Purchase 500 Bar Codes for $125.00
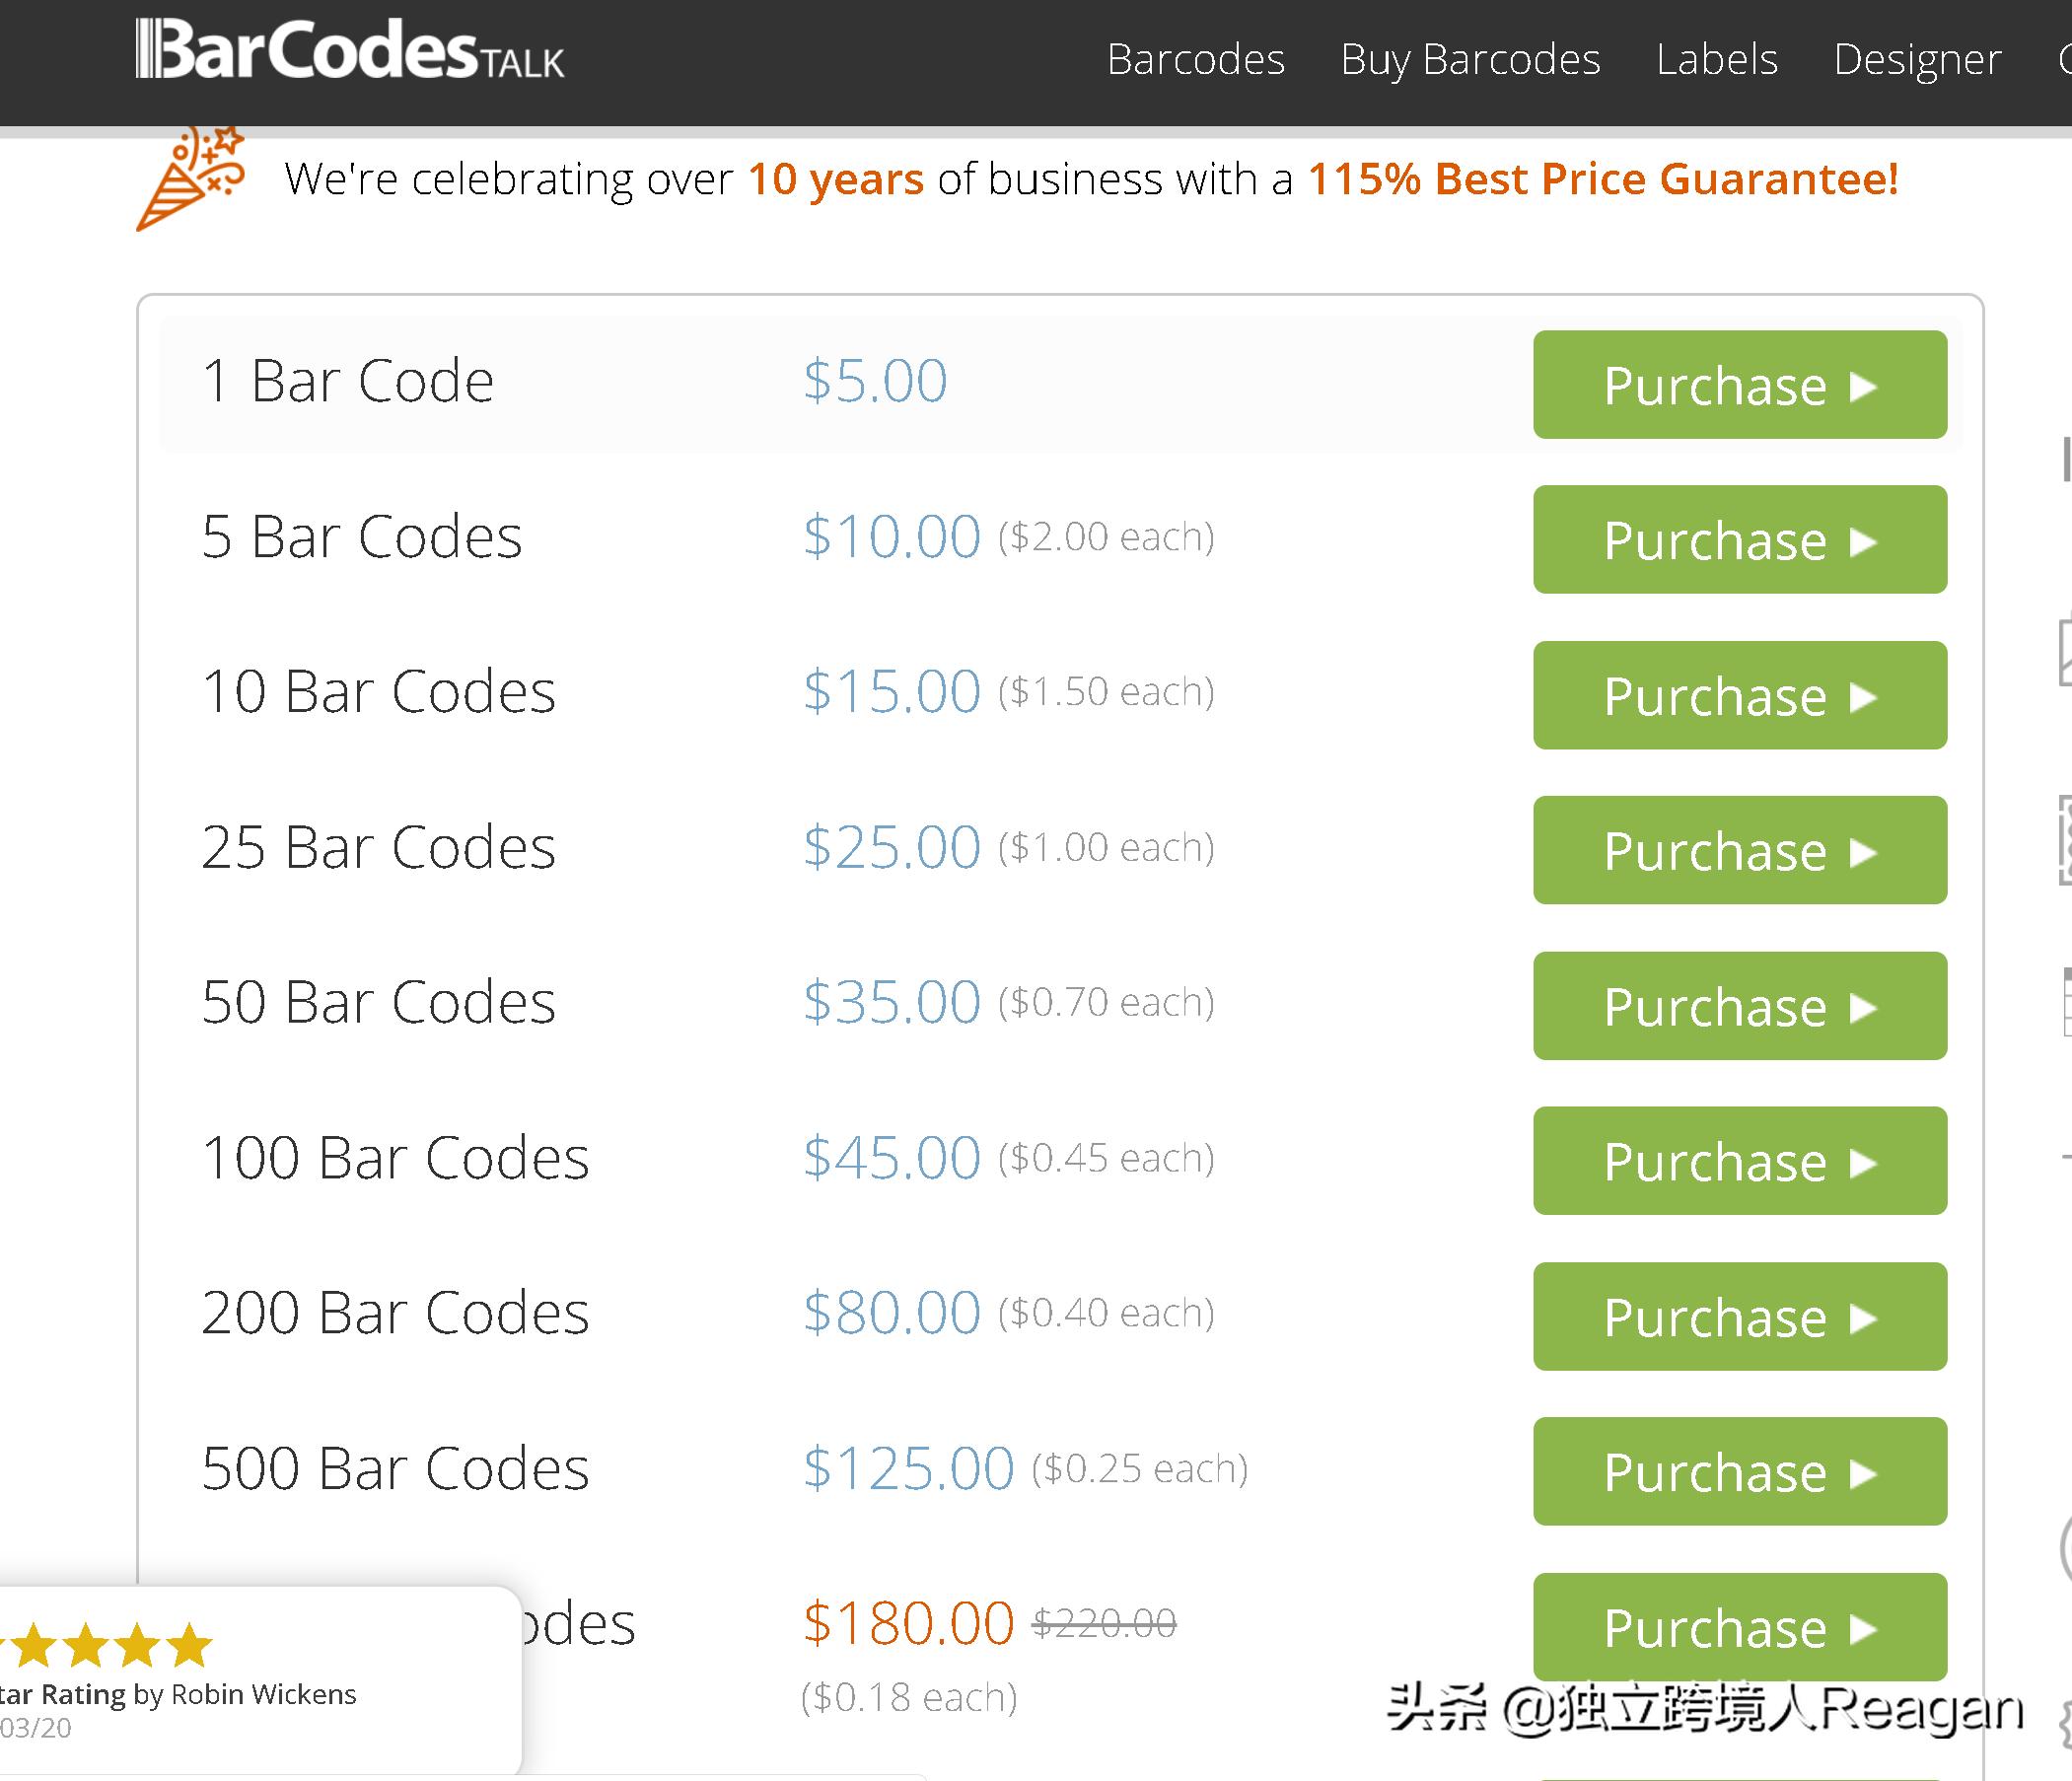Screen dimensions: 2072x1781 coord(1739,1472)
